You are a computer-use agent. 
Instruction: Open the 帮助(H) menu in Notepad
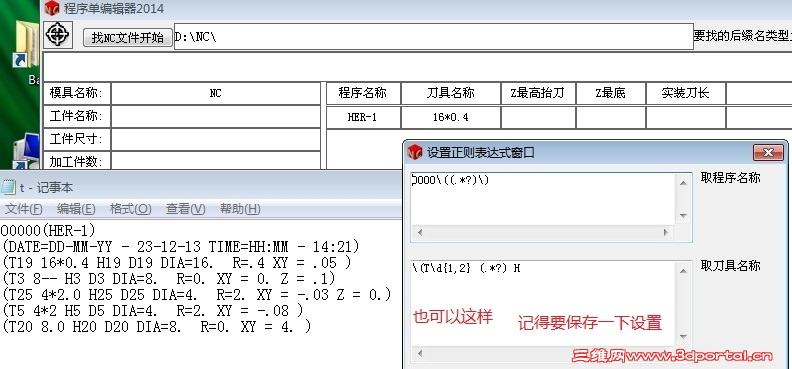click(240, 208)
